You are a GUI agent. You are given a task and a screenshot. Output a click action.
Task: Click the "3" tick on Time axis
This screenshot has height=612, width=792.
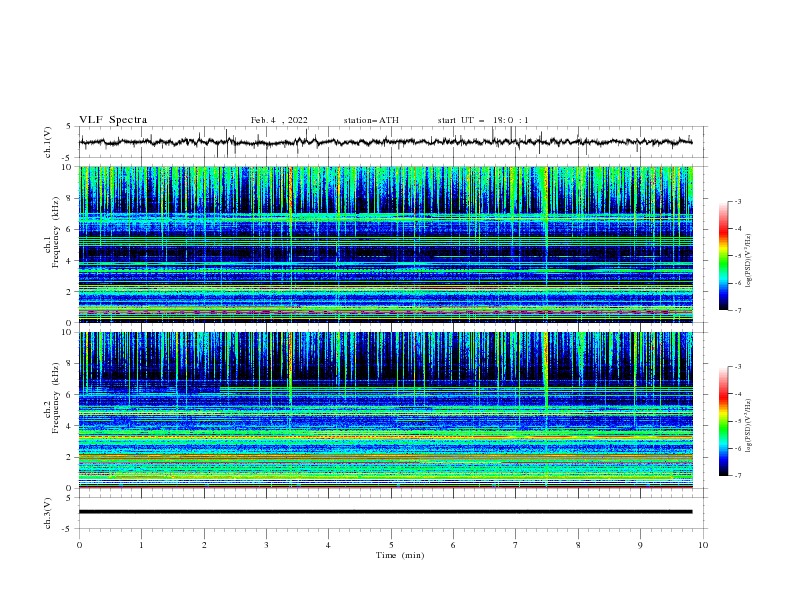click(266, 545)
